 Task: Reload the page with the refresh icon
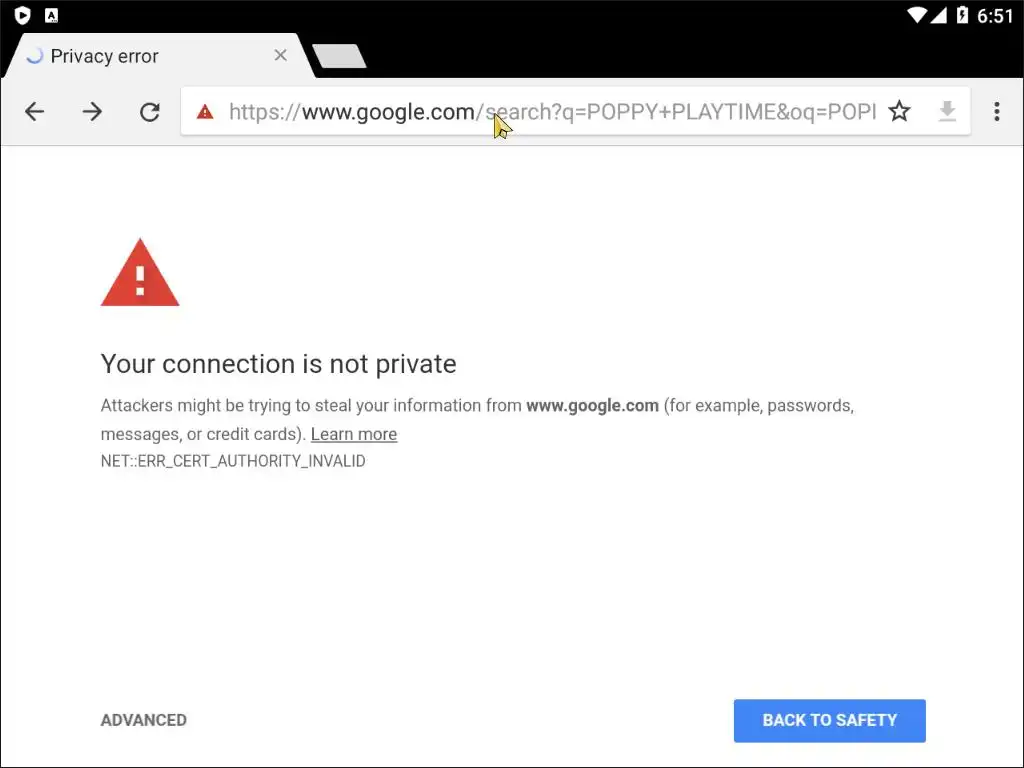pyautogui.click(x=150, y=112)
